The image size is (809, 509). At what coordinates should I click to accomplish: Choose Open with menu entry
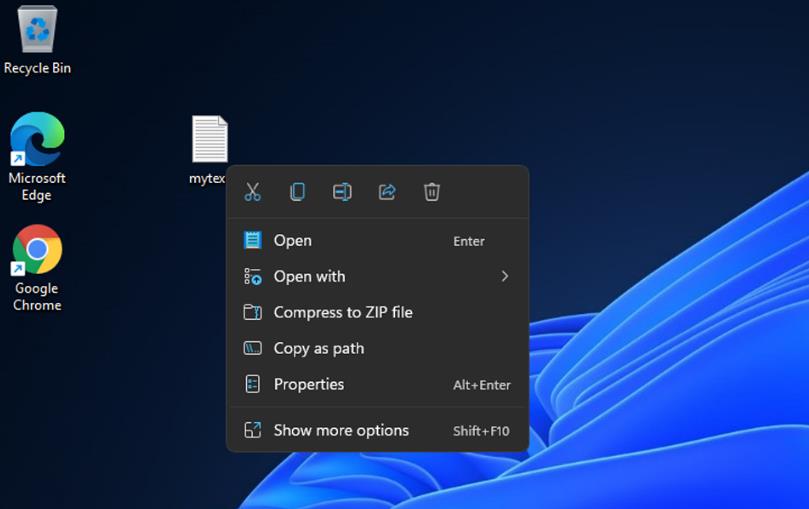click(378, 276)
